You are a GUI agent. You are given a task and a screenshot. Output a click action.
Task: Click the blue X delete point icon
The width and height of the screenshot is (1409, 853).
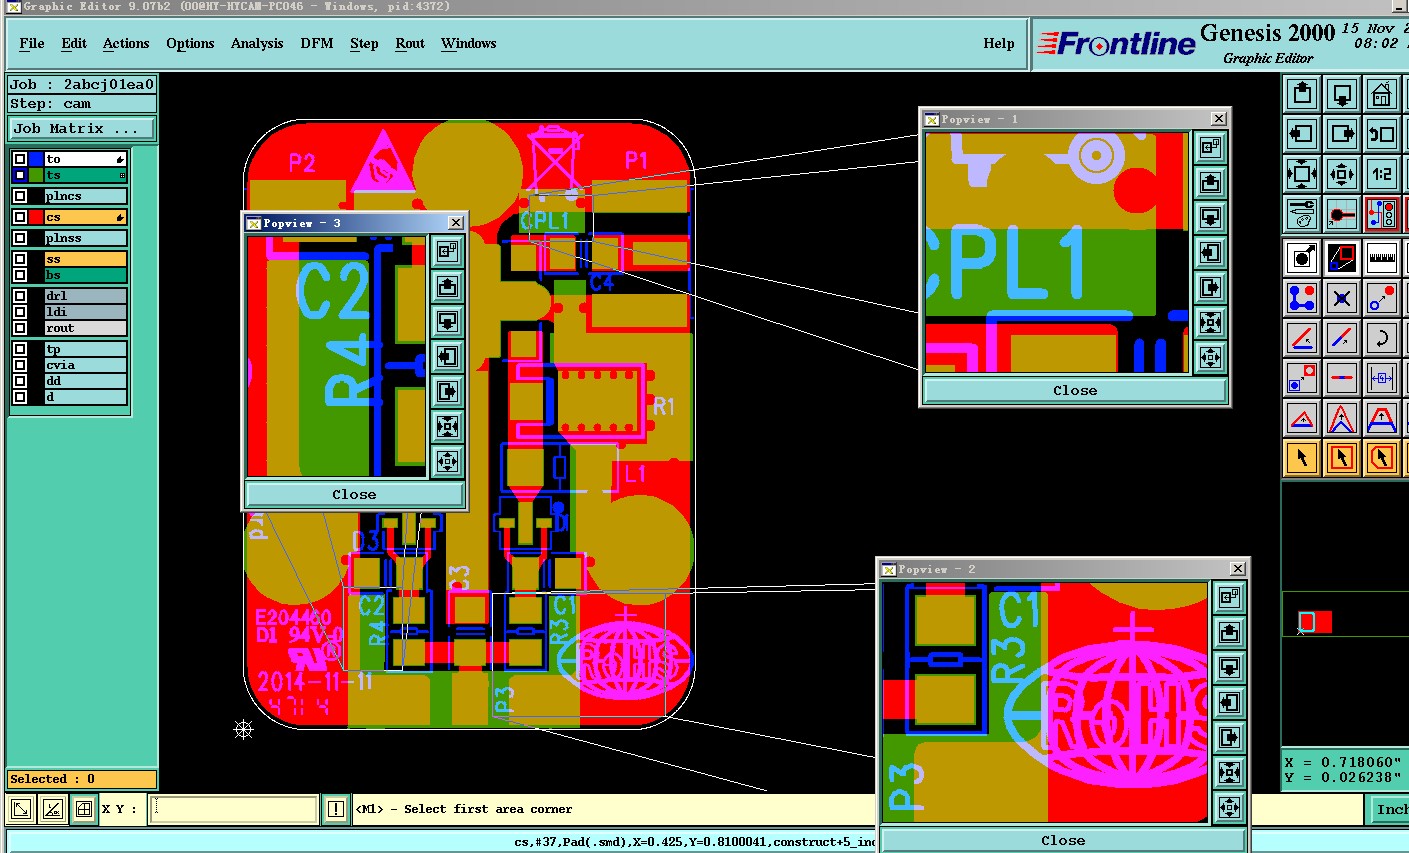(1342, 298)
